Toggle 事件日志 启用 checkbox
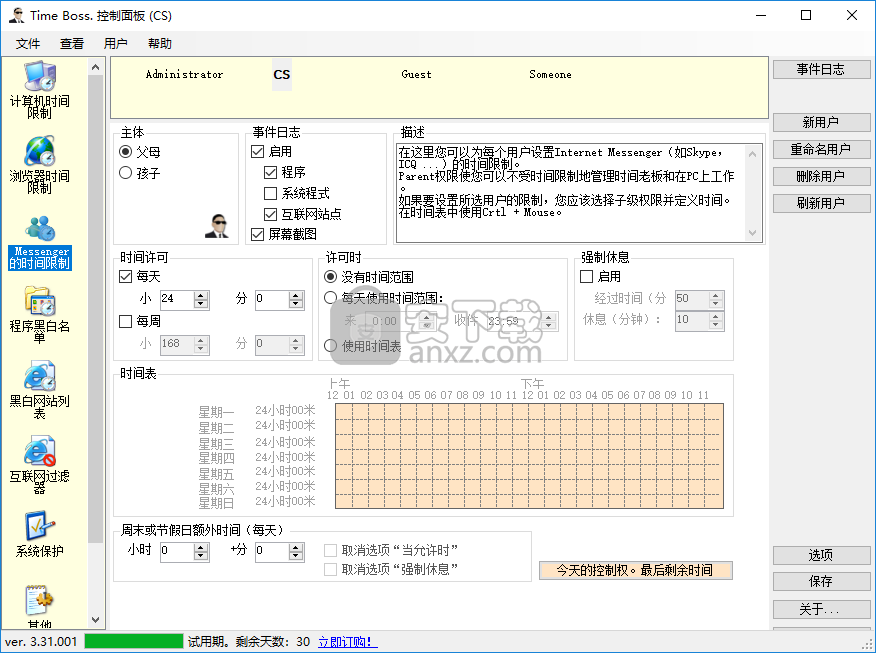Viewport: 876px width, 653px height. [258, 151]
